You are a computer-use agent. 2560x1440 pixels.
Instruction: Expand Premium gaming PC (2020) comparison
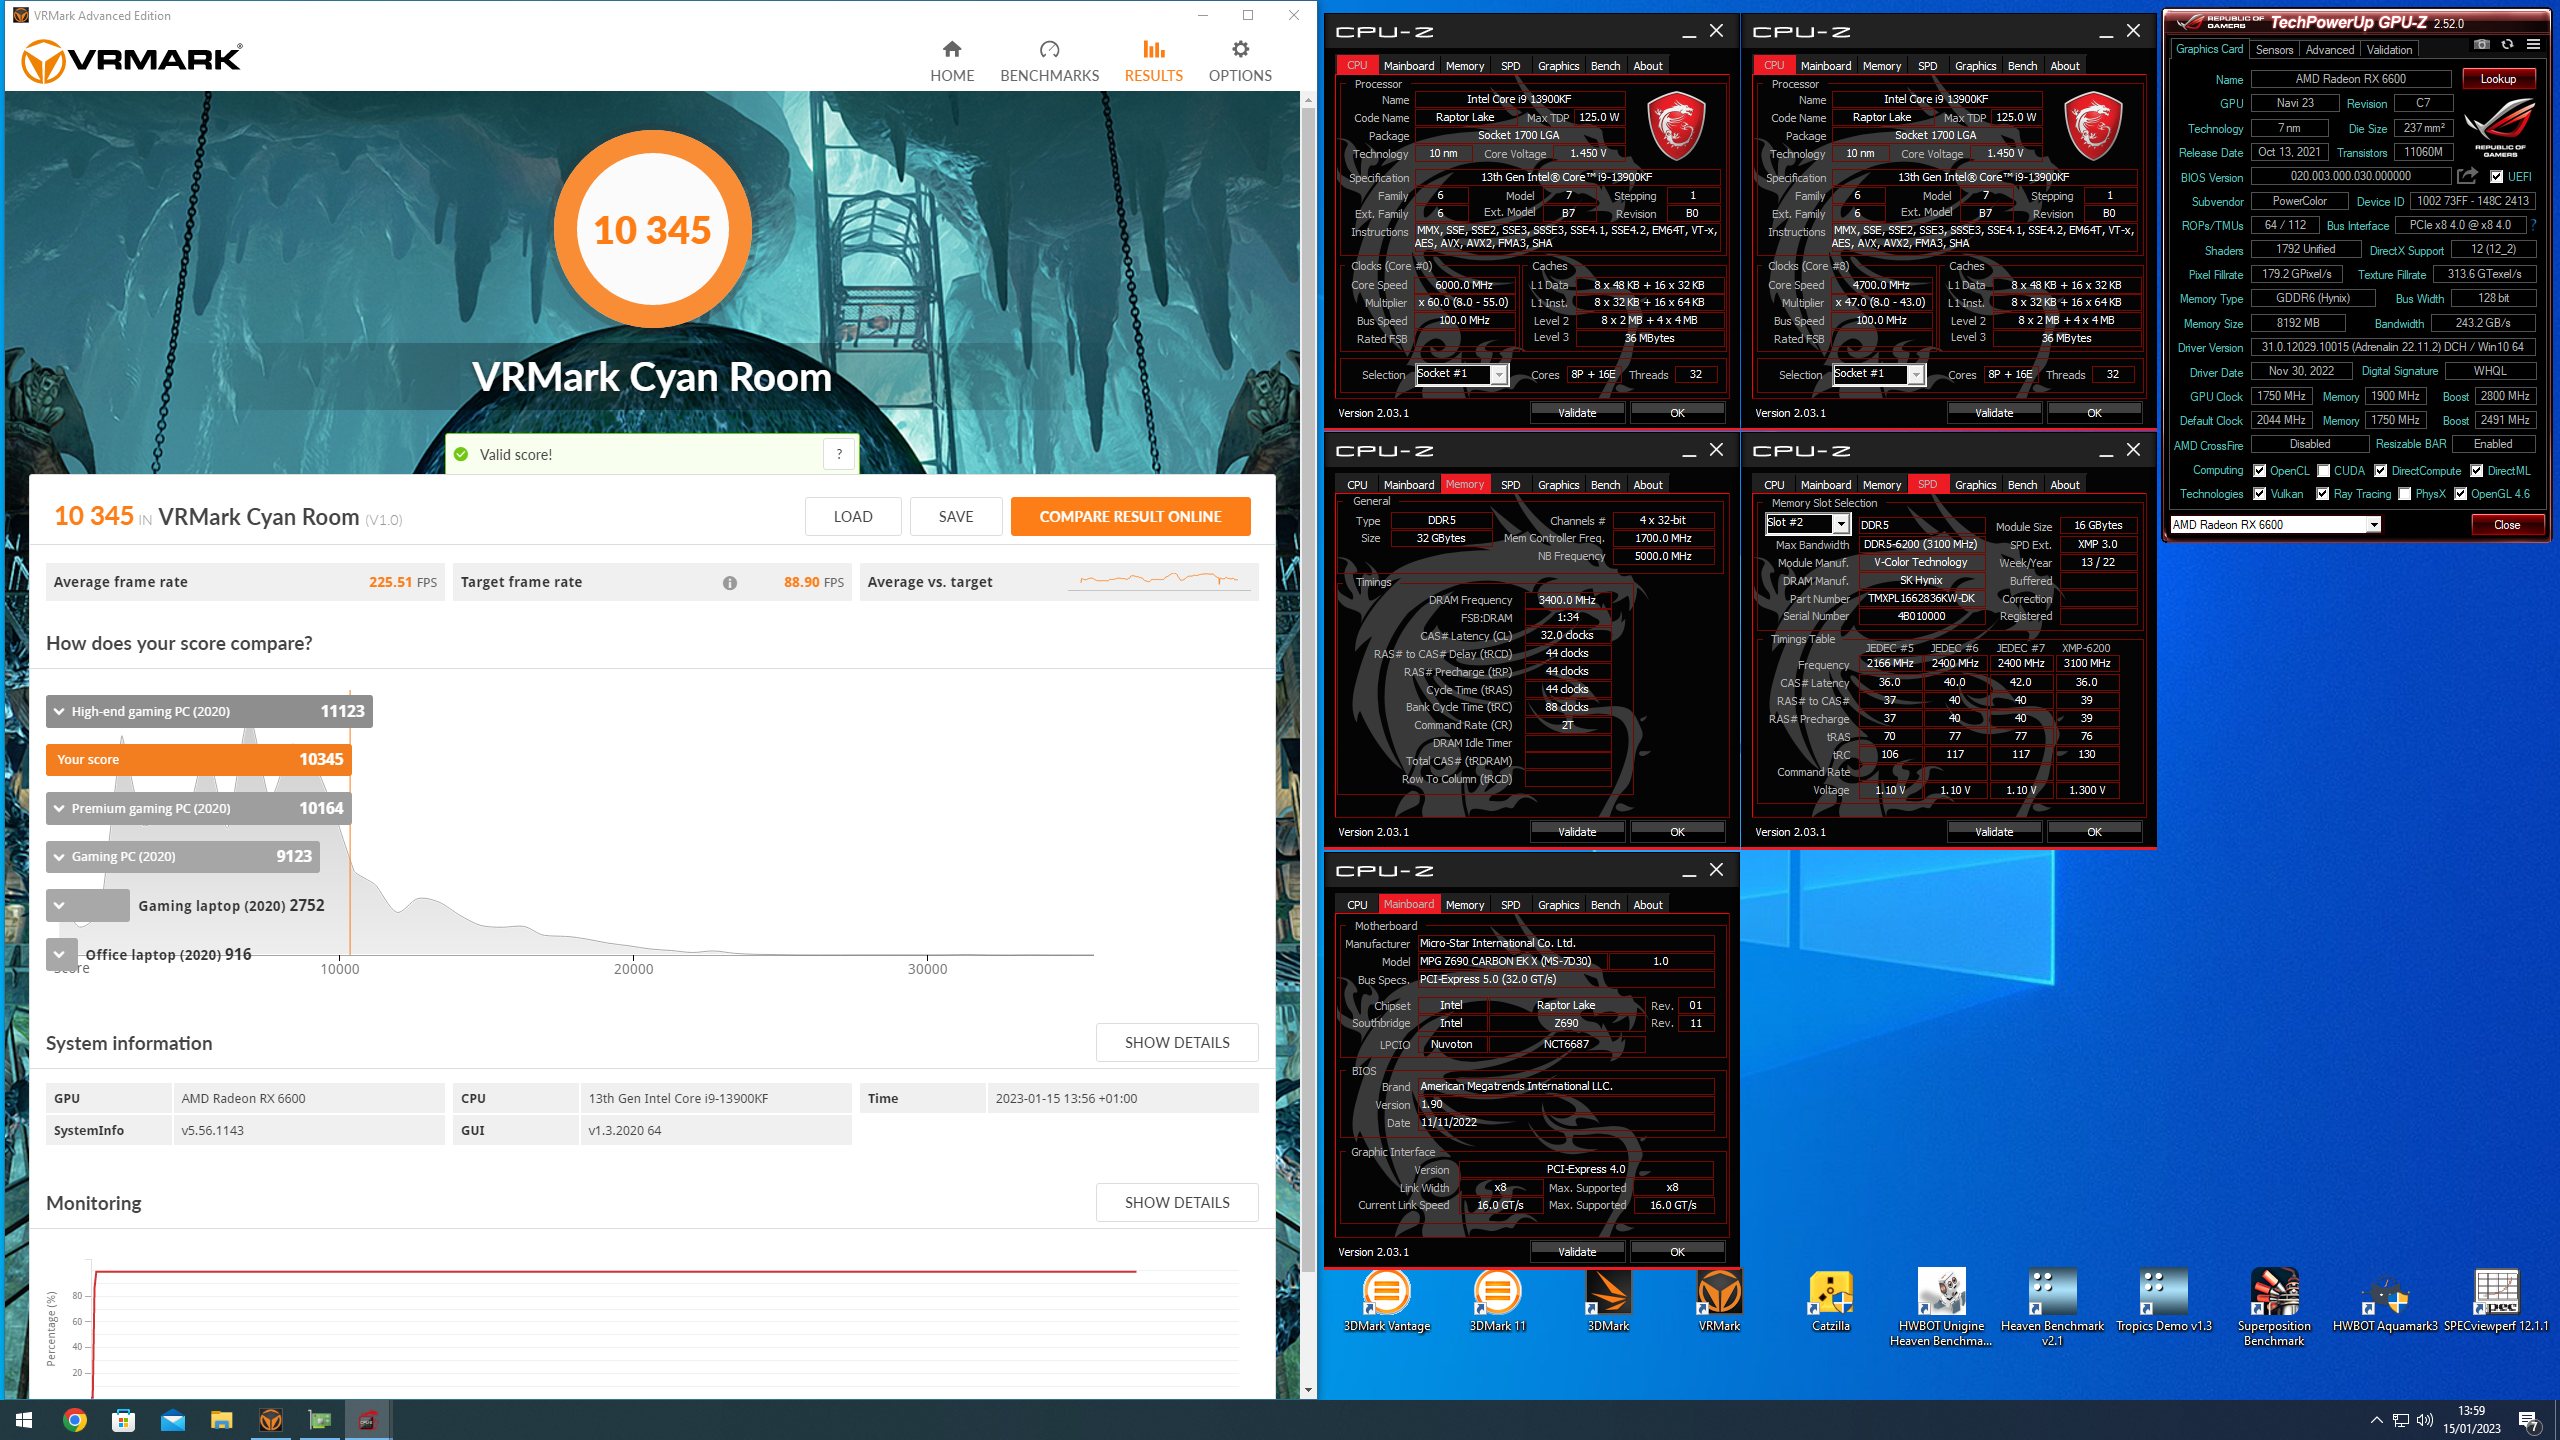point(198,808)
